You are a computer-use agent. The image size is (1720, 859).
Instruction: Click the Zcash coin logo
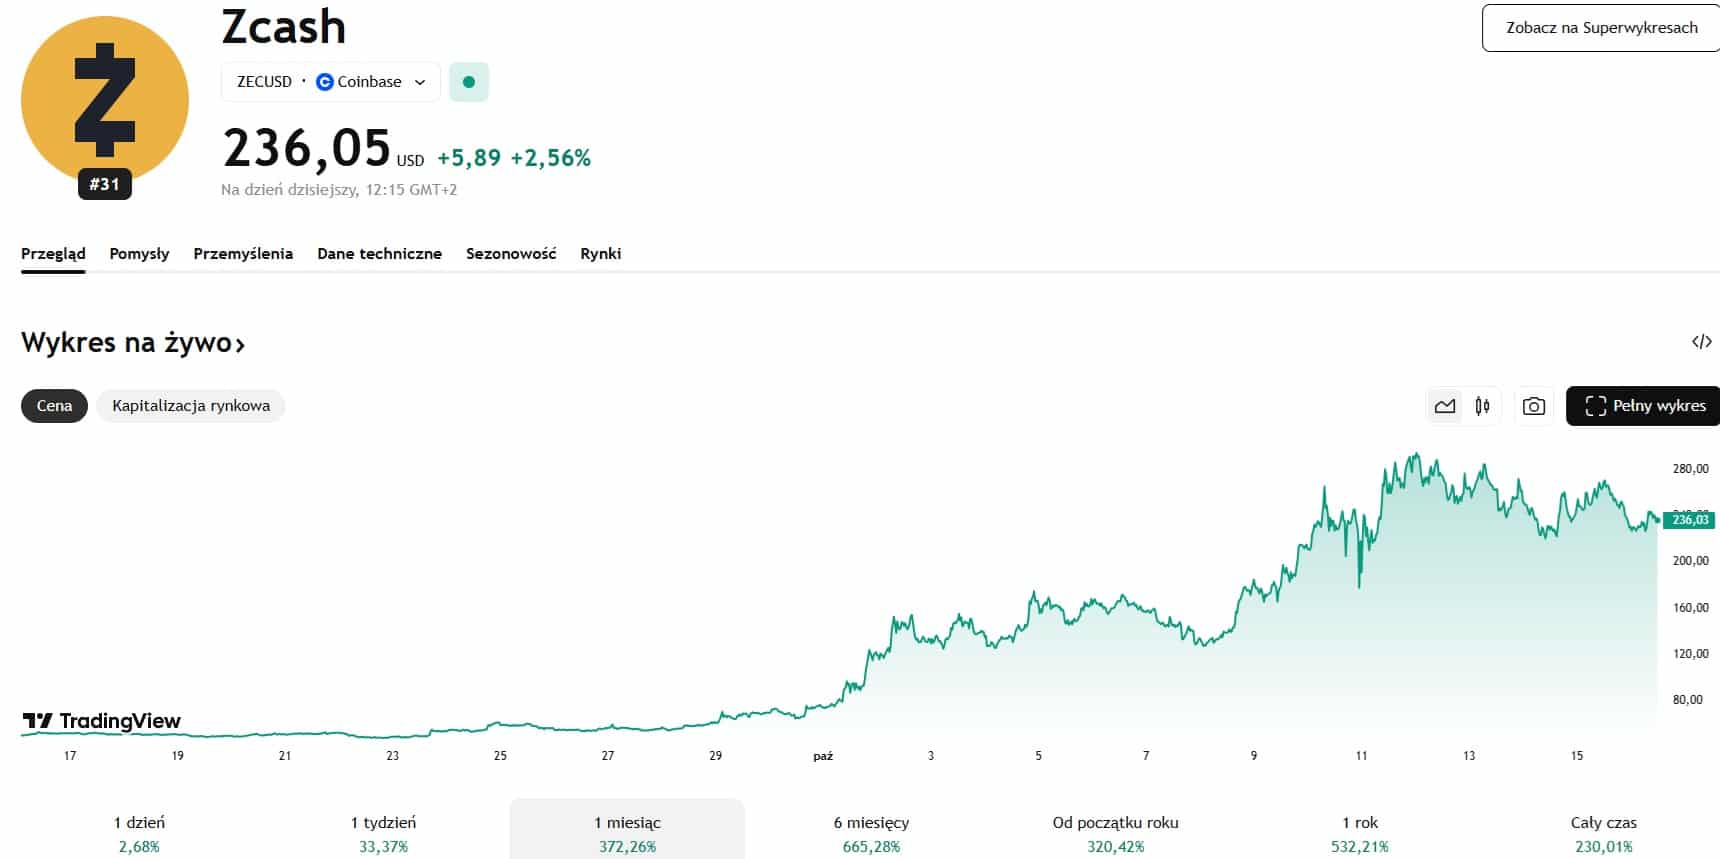point(105,100)
